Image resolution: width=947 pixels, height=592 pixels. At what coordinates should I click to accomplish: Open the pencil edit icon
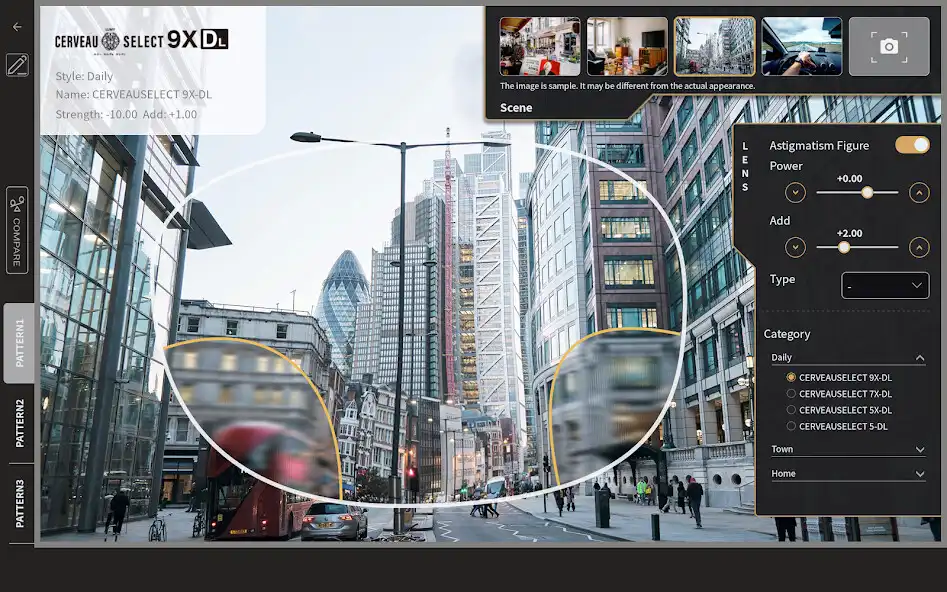[x=17, y=66]
